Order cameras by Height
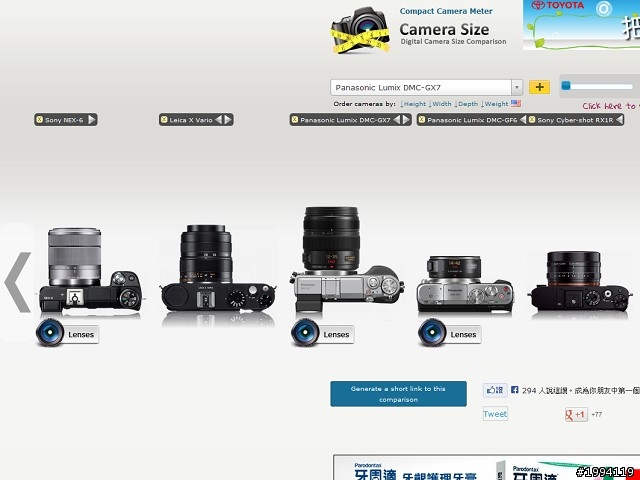Image resolution: width=640 pixels, height=480 pixels. point(413,104)
